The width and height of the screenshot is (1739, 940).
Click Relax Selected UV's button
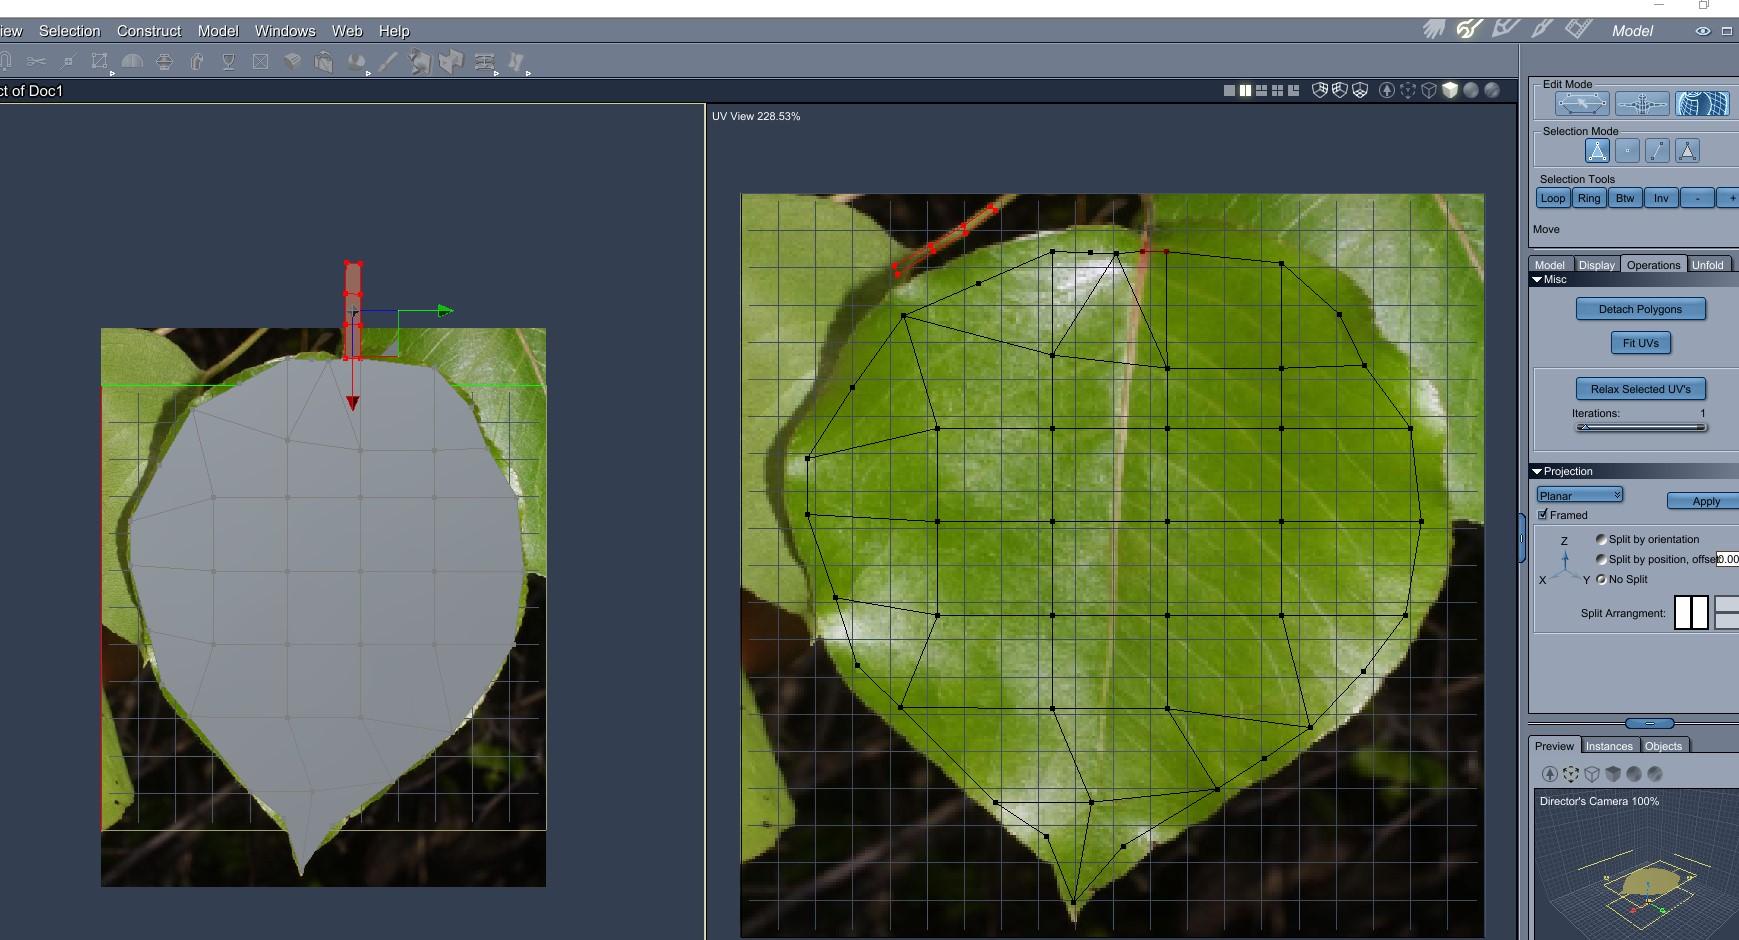[x=1641, y=389]
